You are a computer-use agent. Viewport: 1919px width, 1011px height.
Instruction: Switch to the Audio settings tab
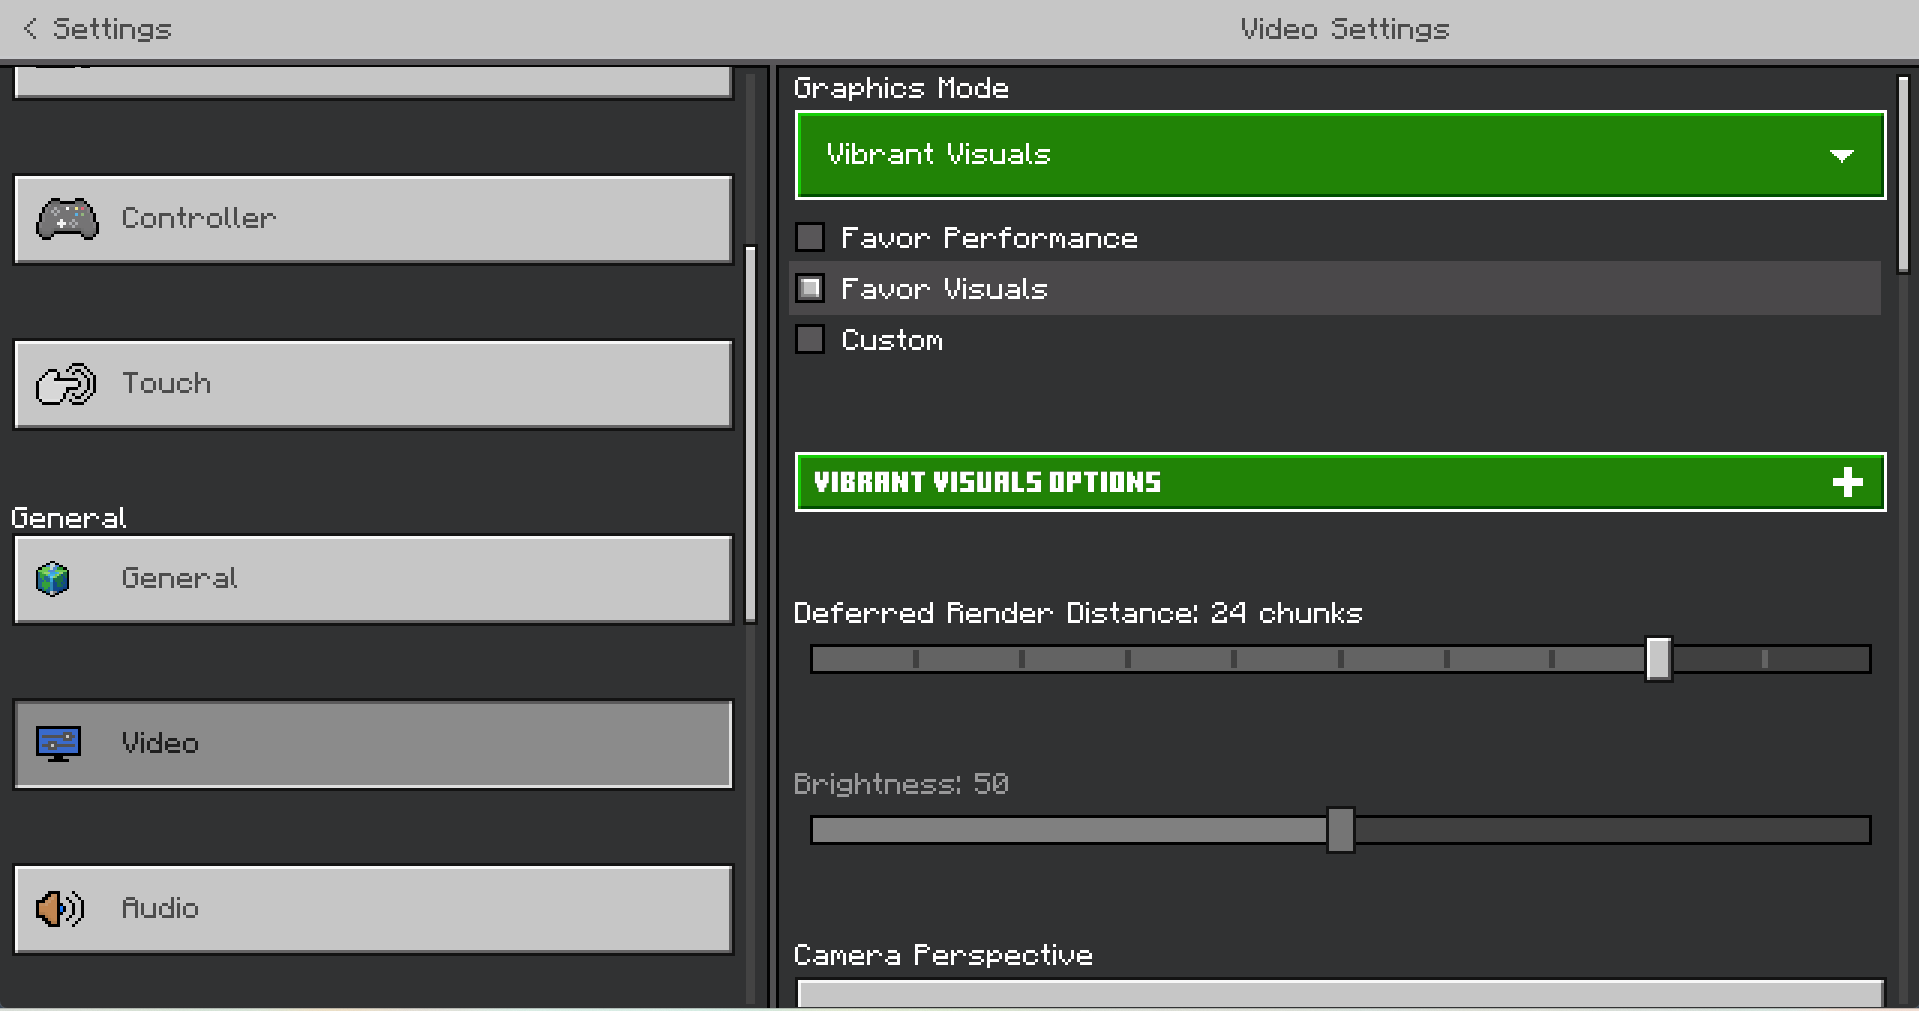pyautogui.click(x=373, y=909)
